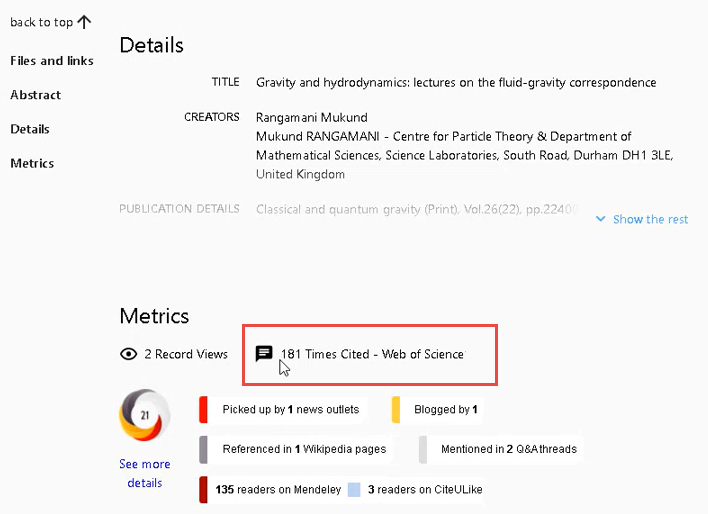
Task: Click Picked up by 1 news outlets
Action: [290, 409]
